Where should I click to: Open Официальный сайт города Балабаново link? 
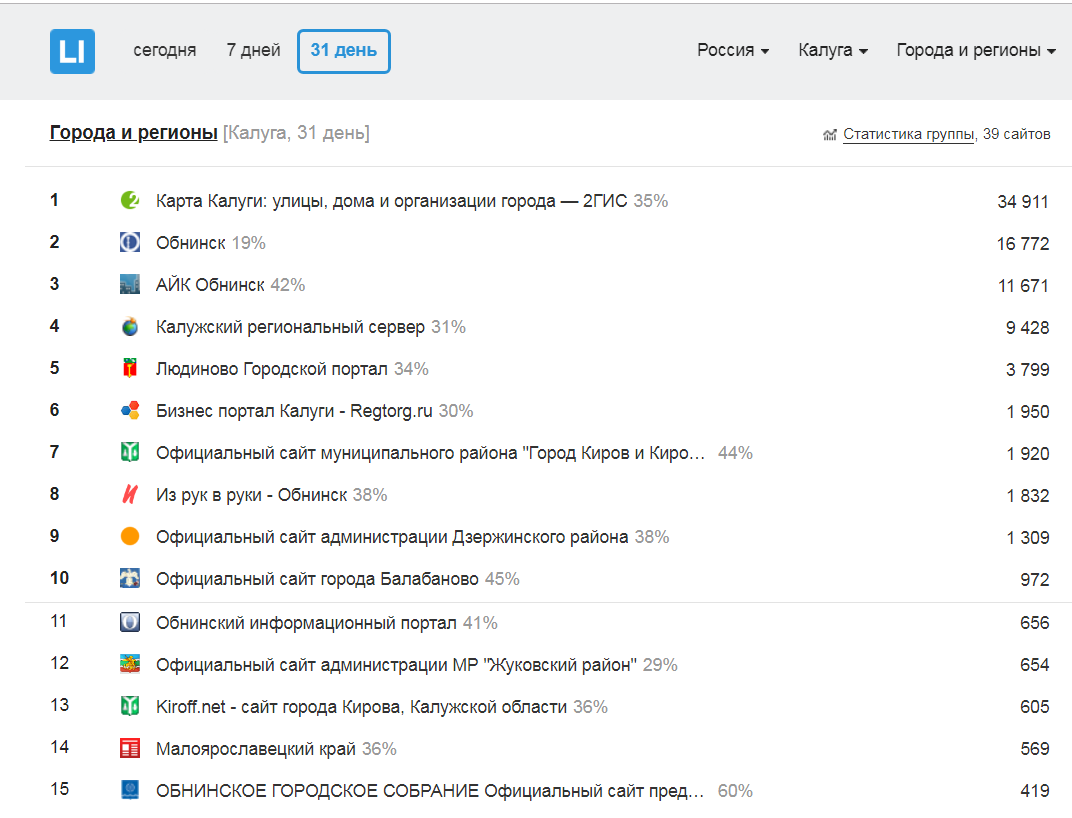coord(318,579)
